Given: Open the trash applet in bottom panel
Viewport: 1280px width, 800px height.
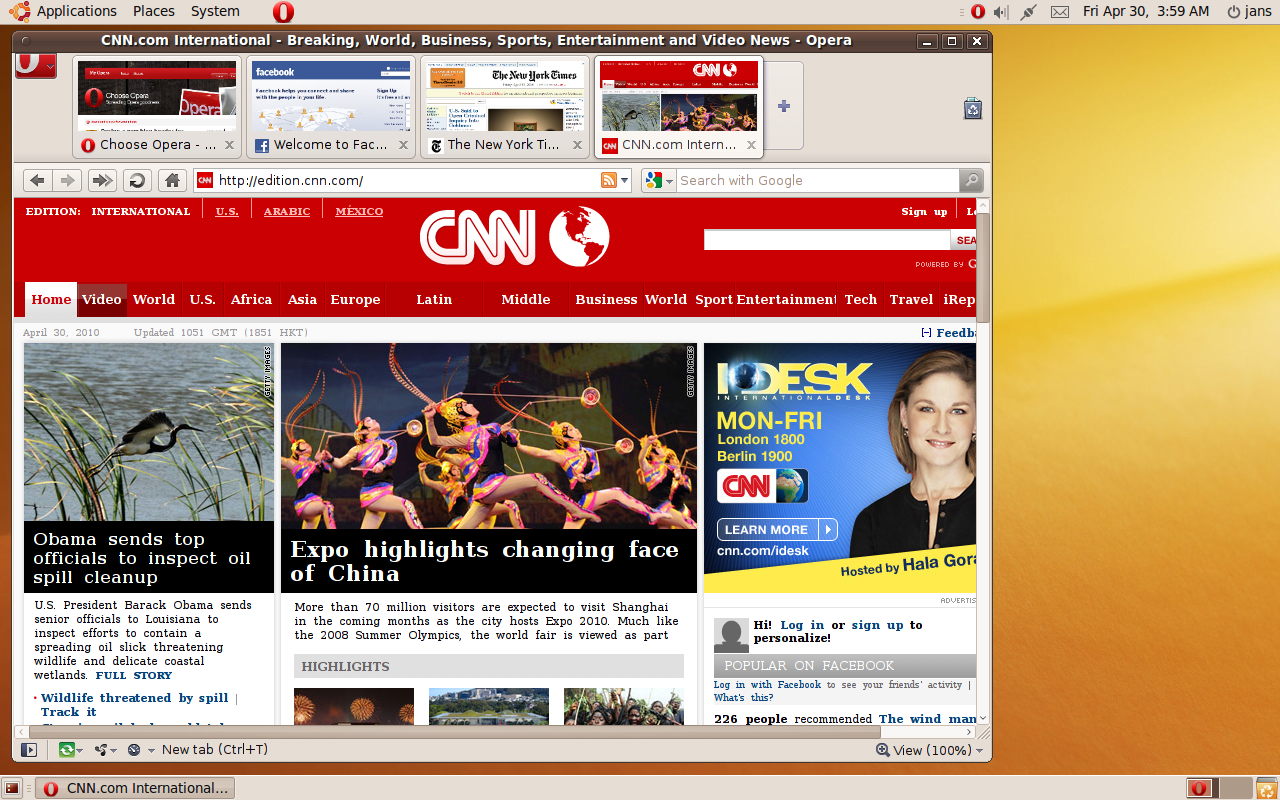Looking at the screenshot, I should pos(1265,788).
